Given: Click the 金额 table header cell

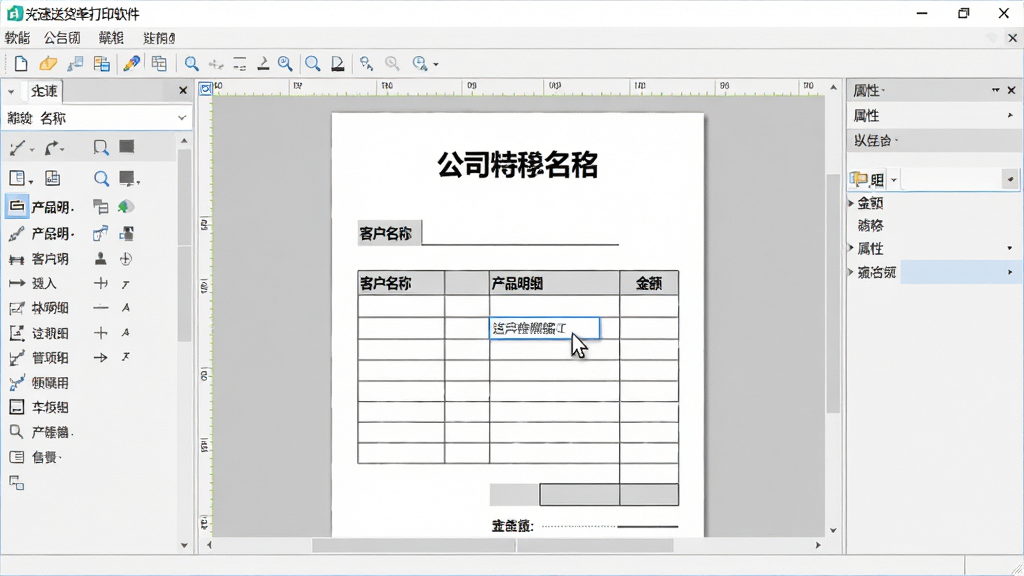Looking at the screenshot, I should 648,283.
